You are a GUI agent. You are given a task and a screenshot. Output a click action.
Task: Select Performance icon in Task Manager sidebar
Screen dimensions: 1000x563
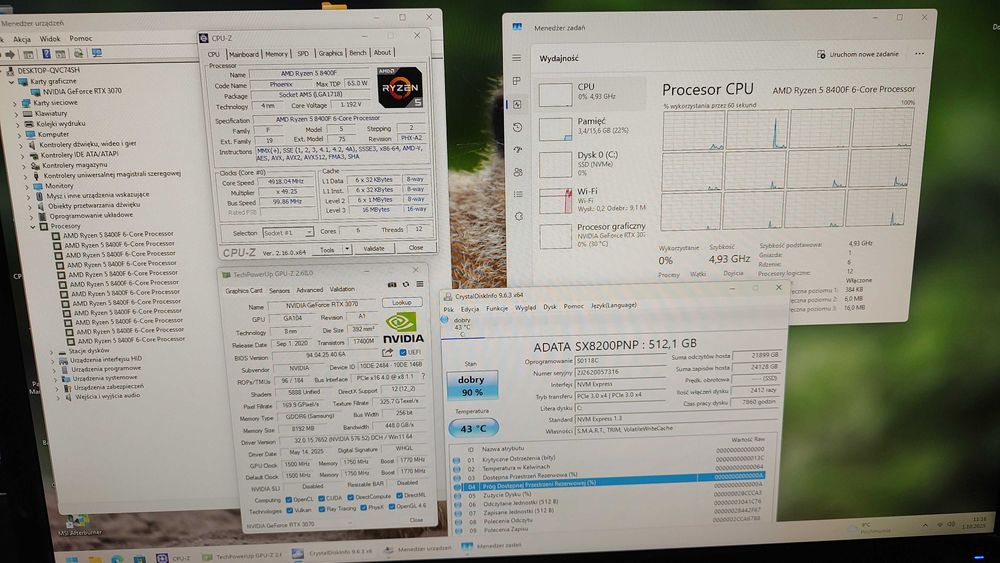(x=517, y=104)
